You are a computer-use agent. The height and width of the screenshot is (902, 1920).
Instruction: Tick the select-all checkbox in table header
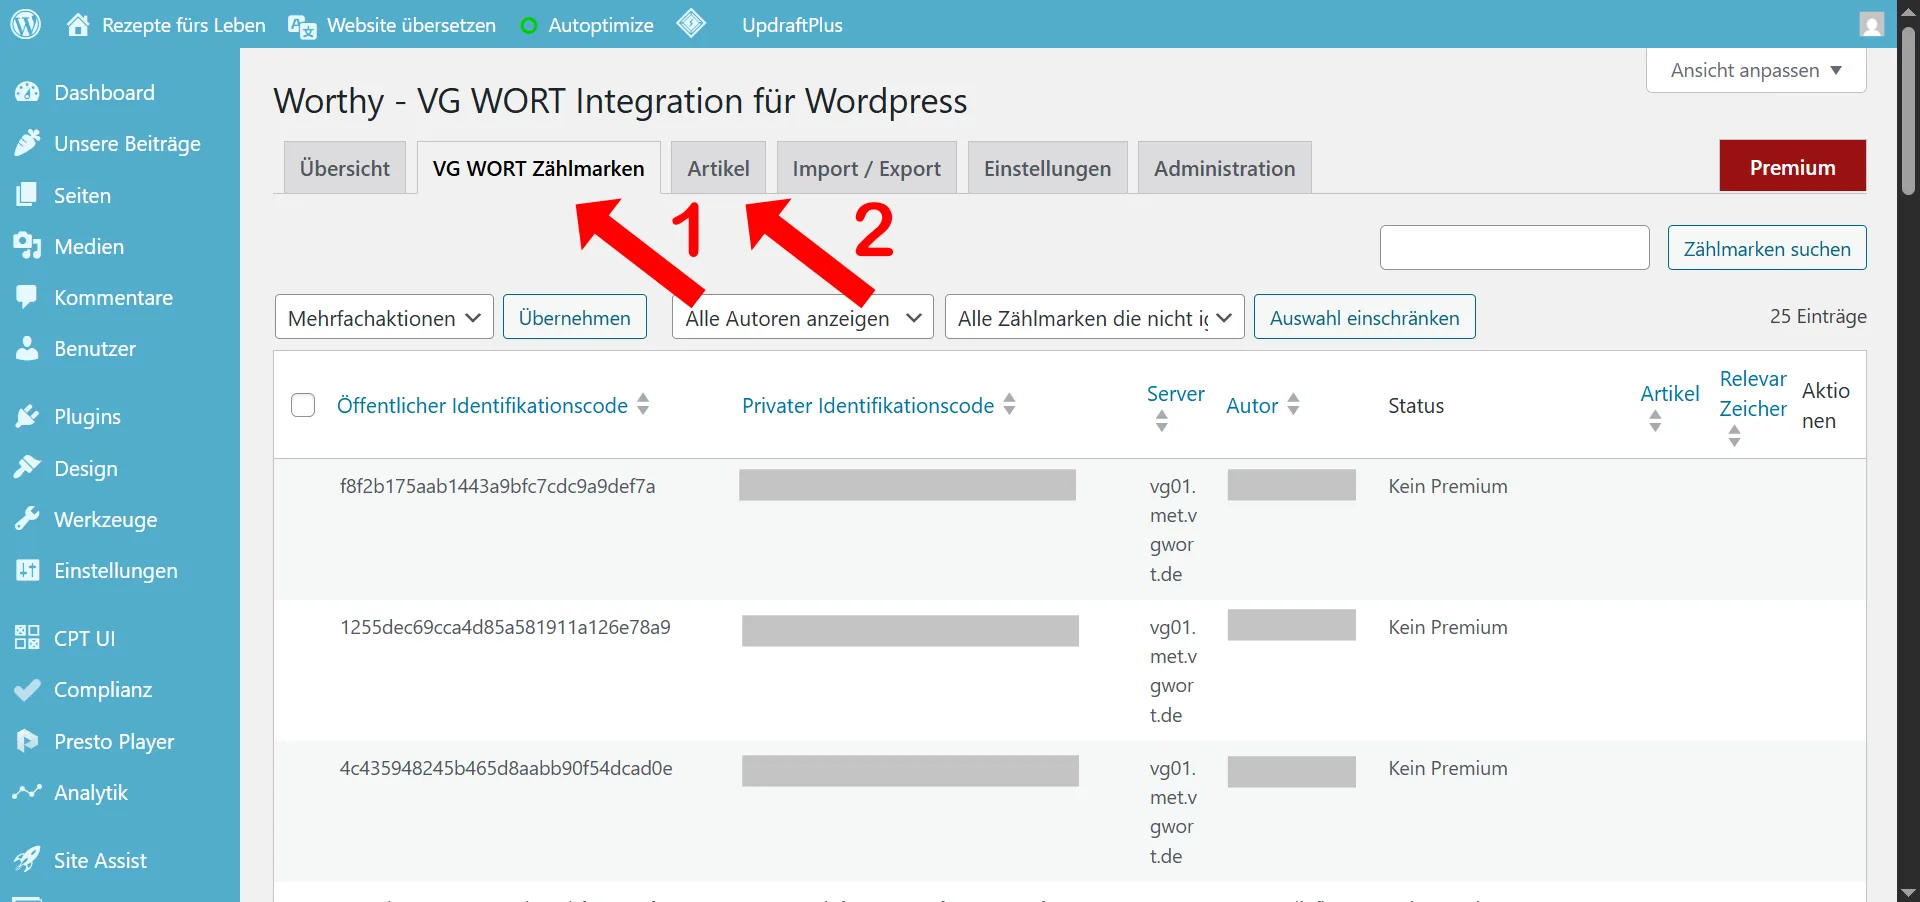coord(303,405)
